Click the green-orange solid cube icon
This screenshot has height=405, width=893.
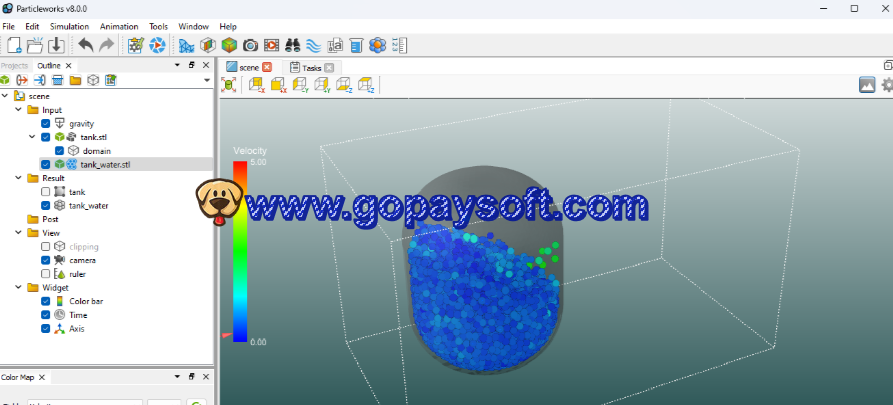(x=229, y=45)
